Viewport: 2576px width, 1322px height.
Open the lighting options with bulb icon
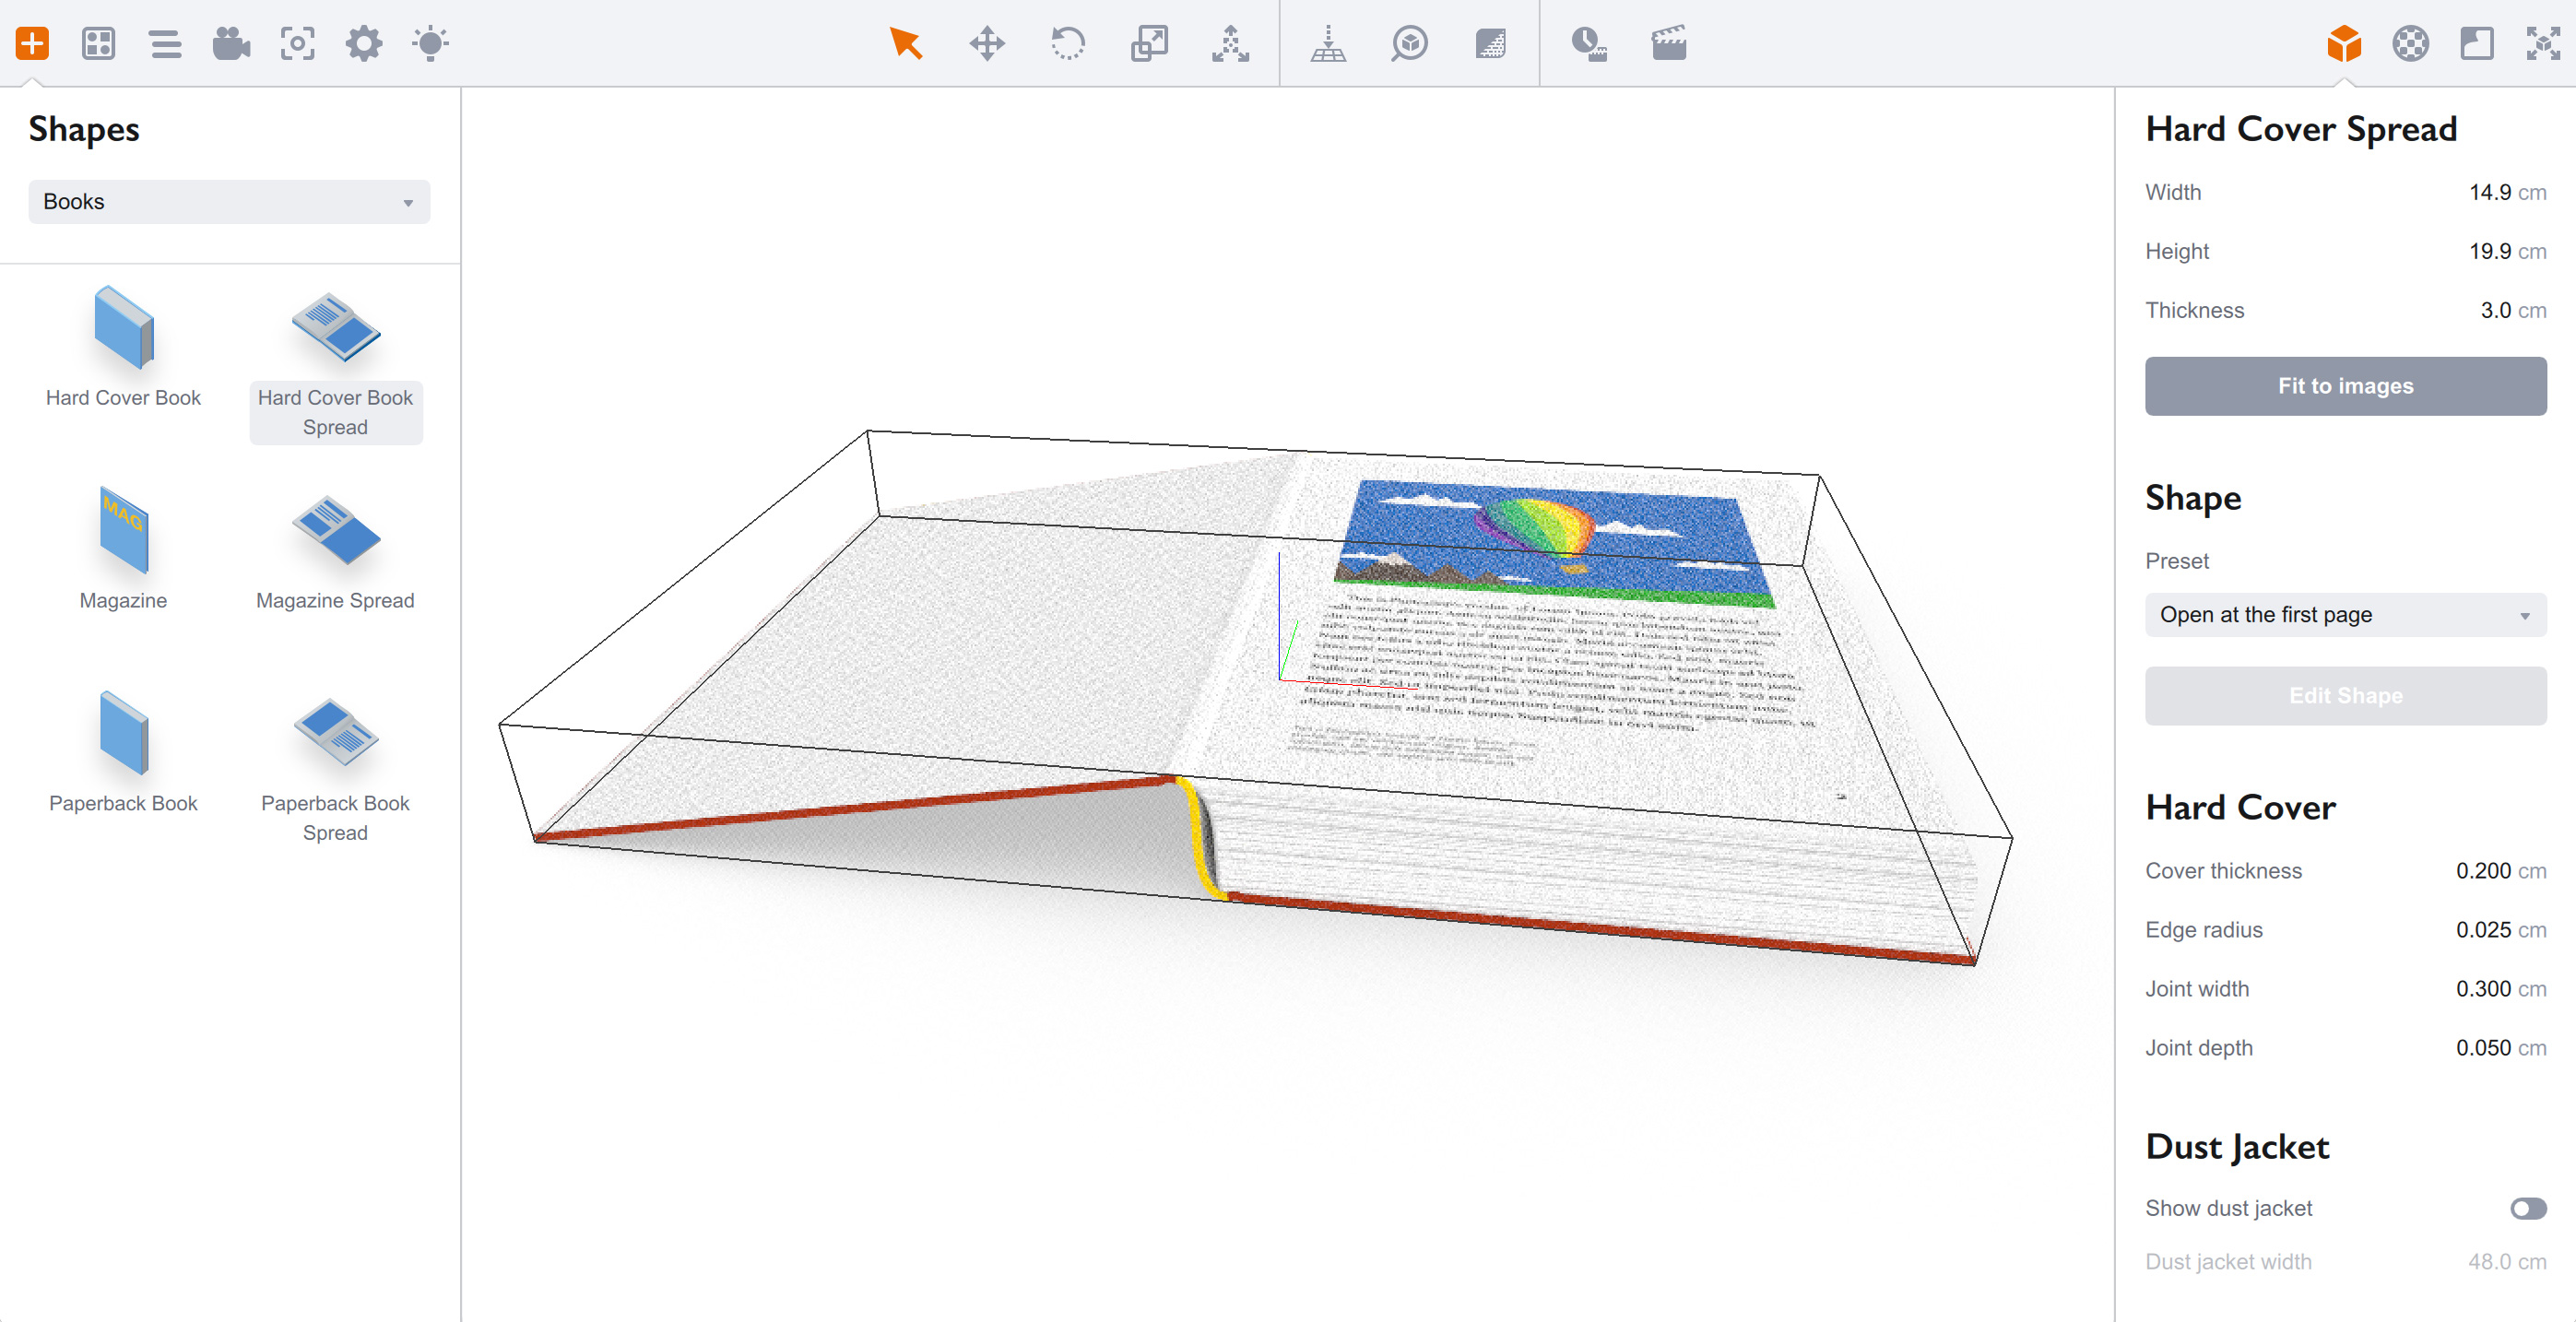[x=429, y=44]
